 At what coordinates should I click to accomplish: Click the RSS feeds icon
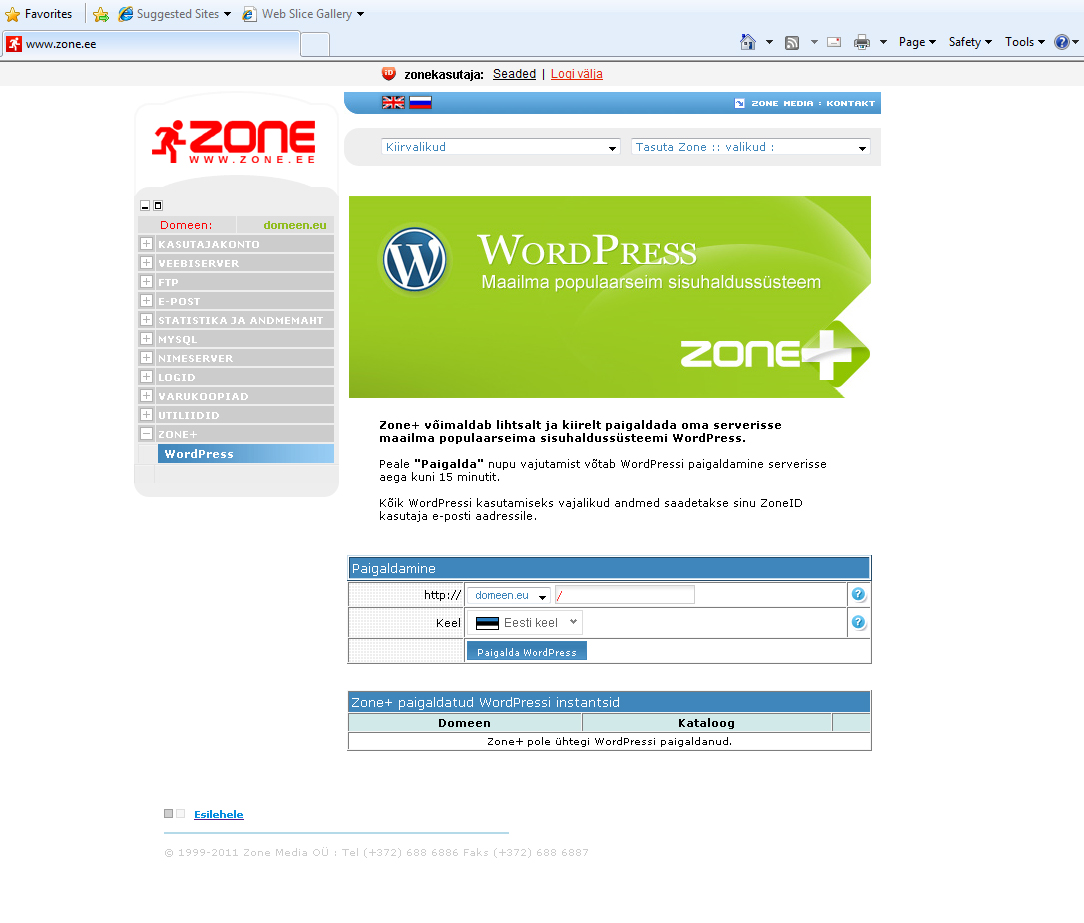[792, 42]
